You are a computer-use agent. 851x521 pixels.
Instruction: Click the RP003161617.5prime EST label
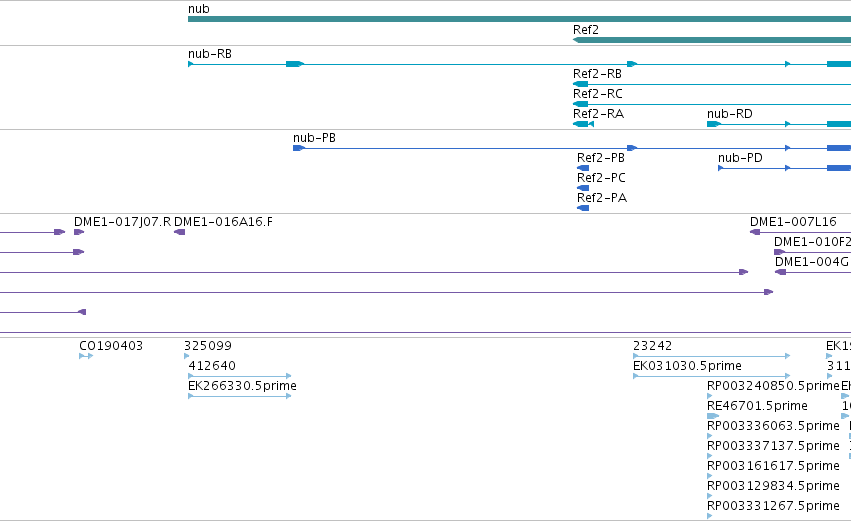[773, 466]
